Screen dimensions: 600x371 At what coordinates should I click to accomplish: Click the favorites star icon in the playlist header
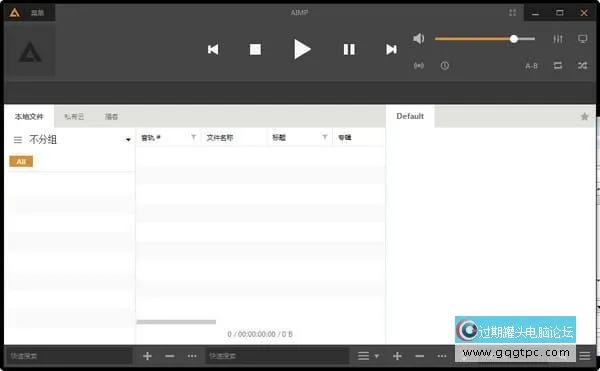pyautogui.click(x=584, y=116)
